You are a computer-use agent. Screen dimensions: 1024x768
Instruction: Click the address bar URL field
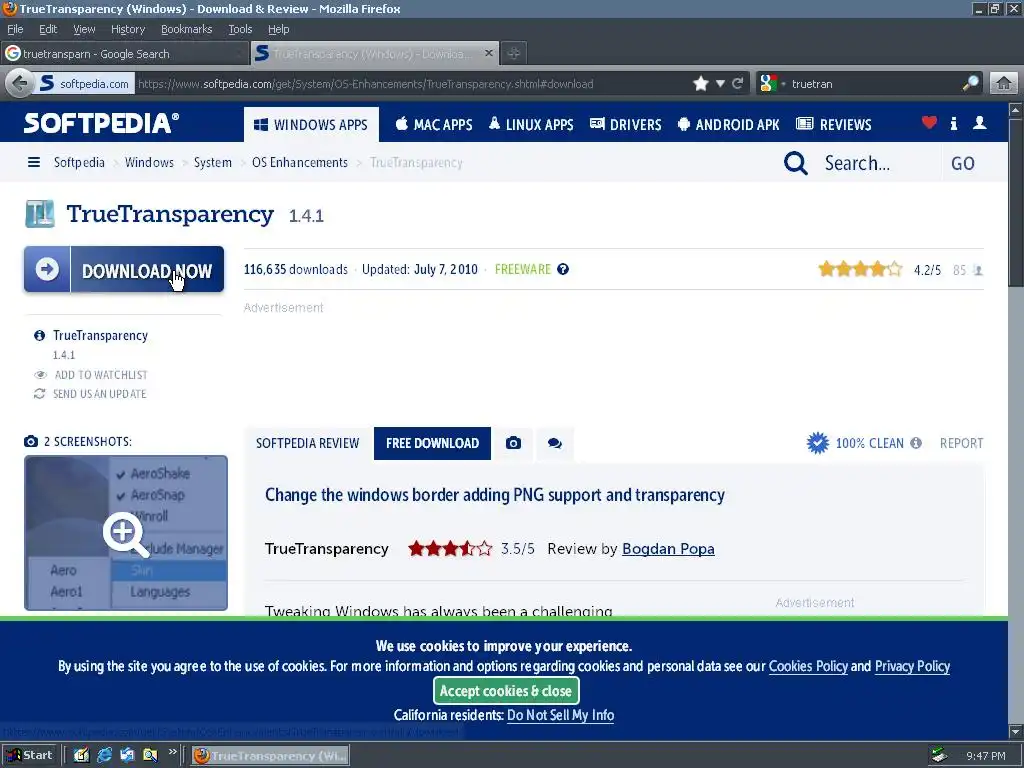click(411, 84)
